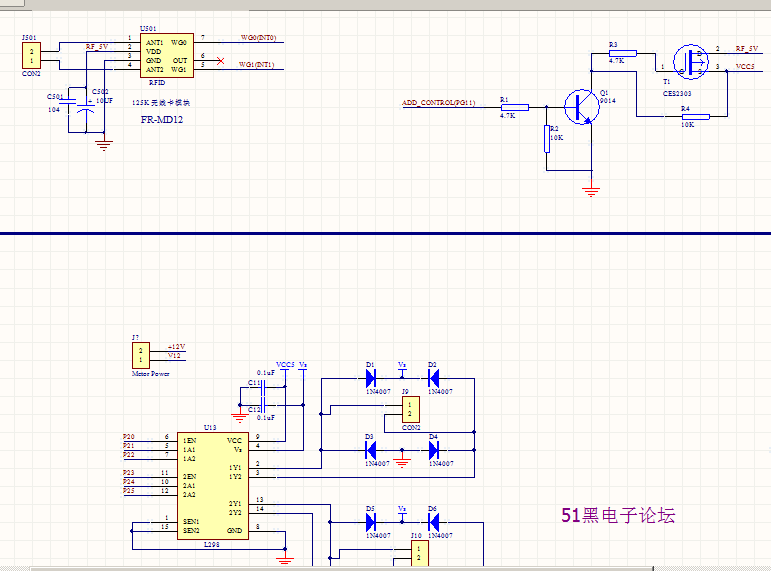Click the V12 net label at J7
771x571 pixels.
point(174,356)
